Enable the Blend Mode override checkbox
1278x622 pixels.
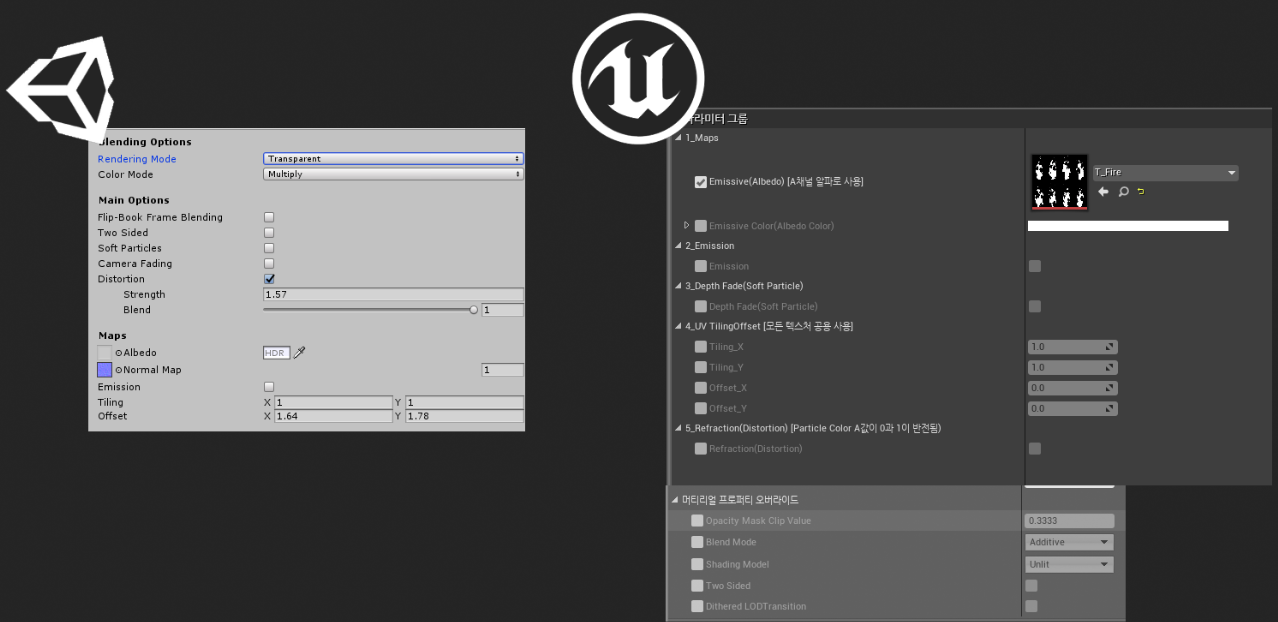(x=697, y=542)
